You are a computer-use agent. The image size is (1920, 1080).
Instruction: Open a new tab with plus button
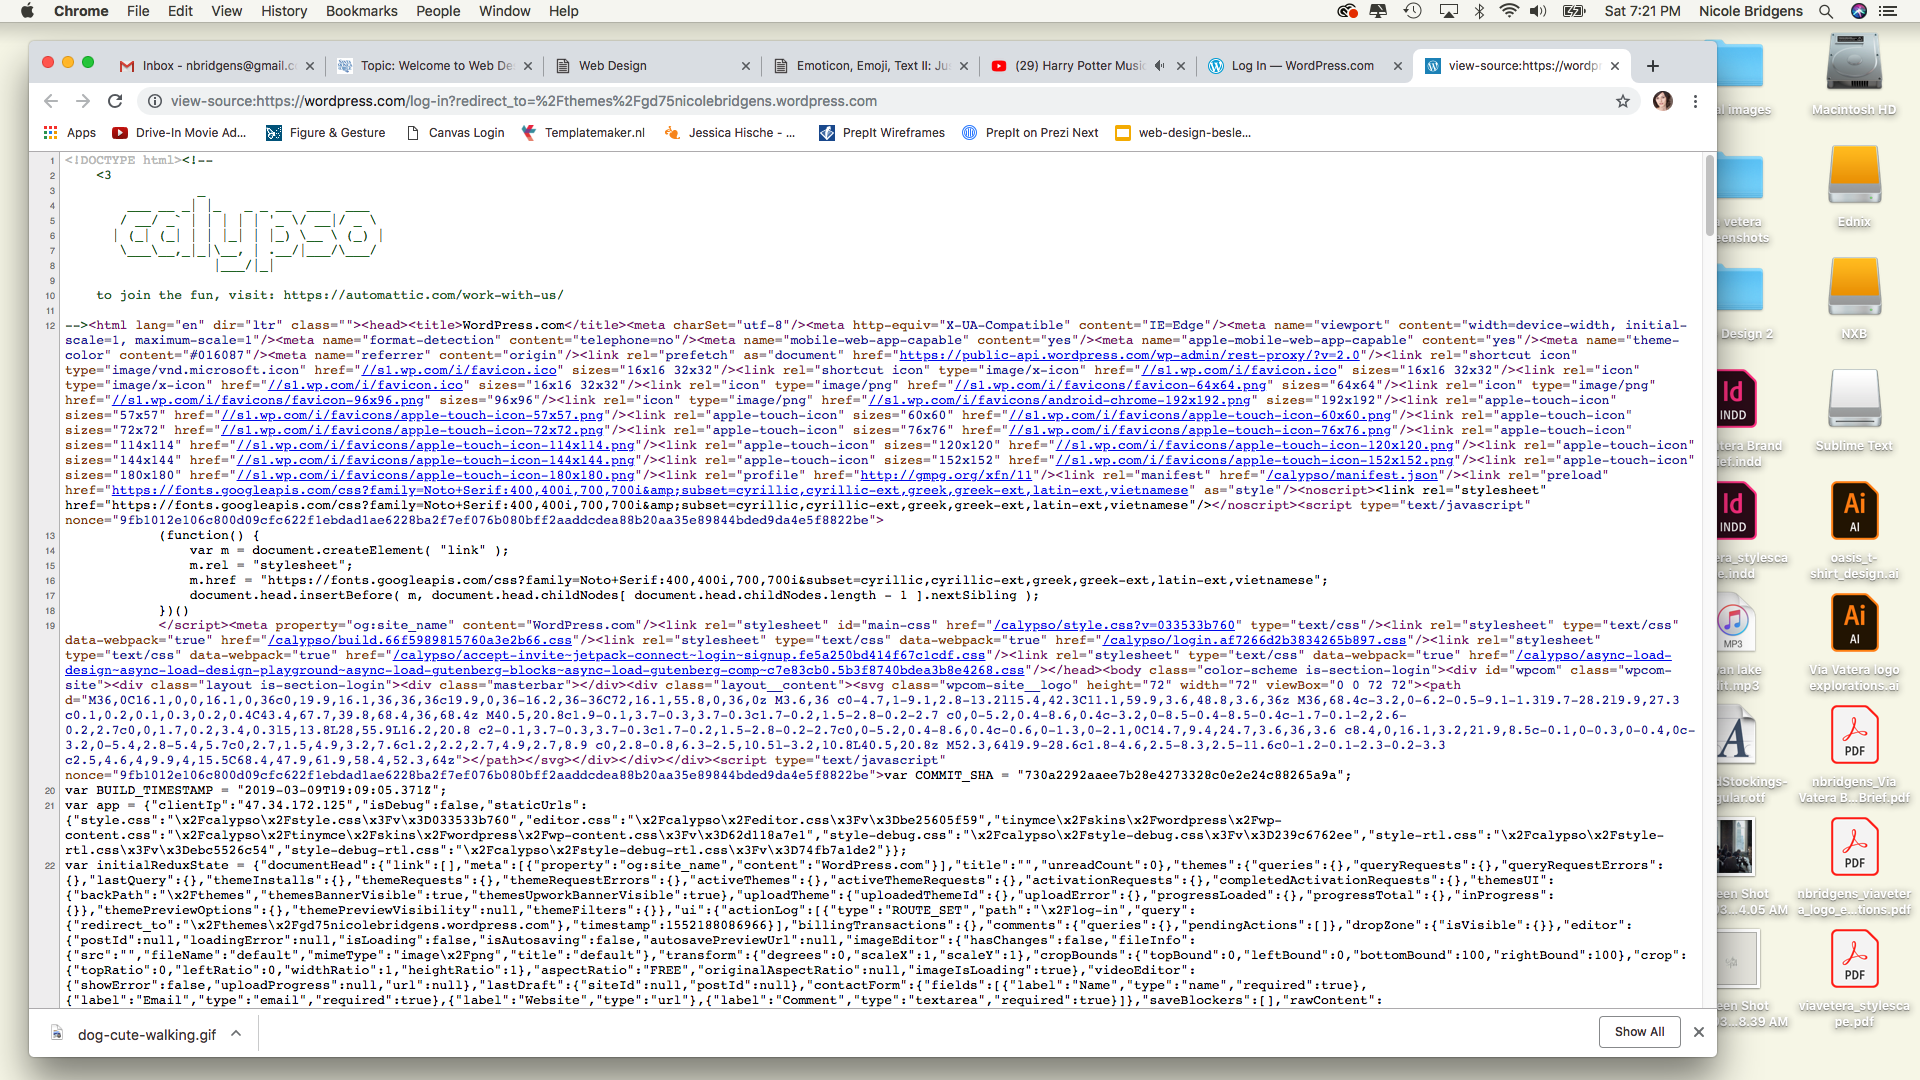[1653, 66]
